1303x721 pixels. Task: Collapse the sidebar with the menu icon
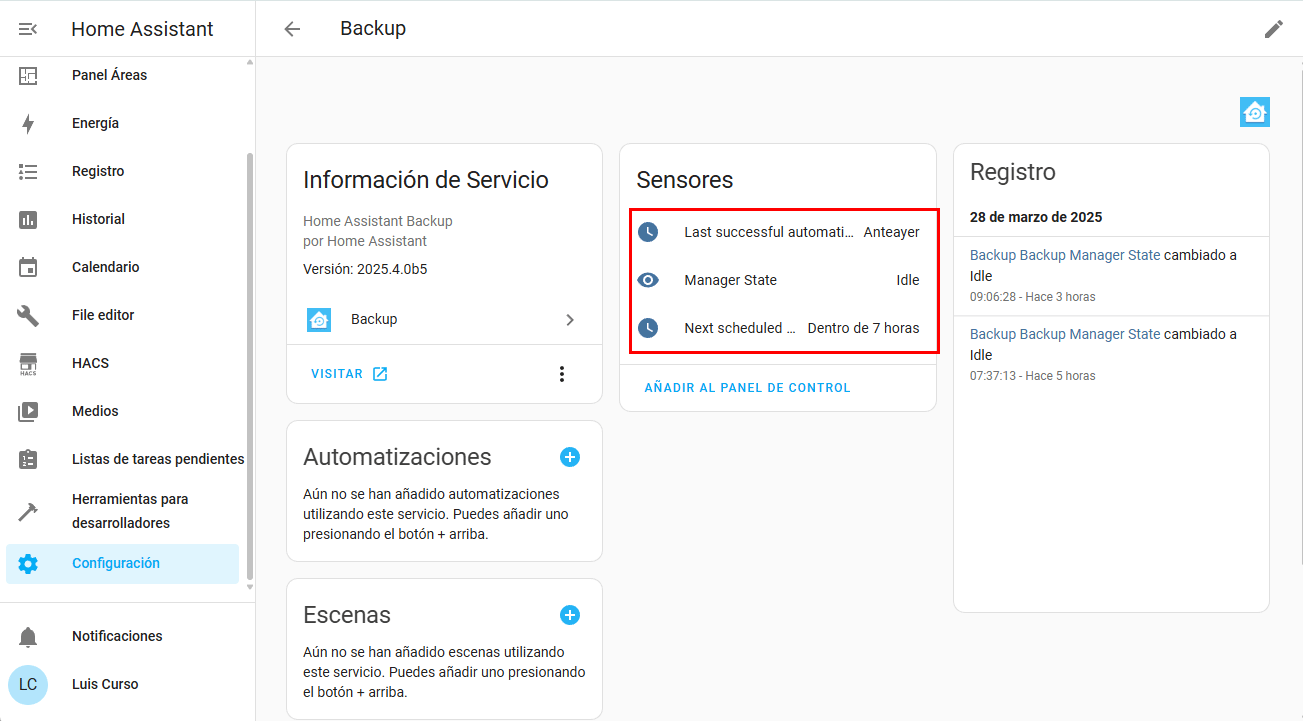click(x=28, y=29)
